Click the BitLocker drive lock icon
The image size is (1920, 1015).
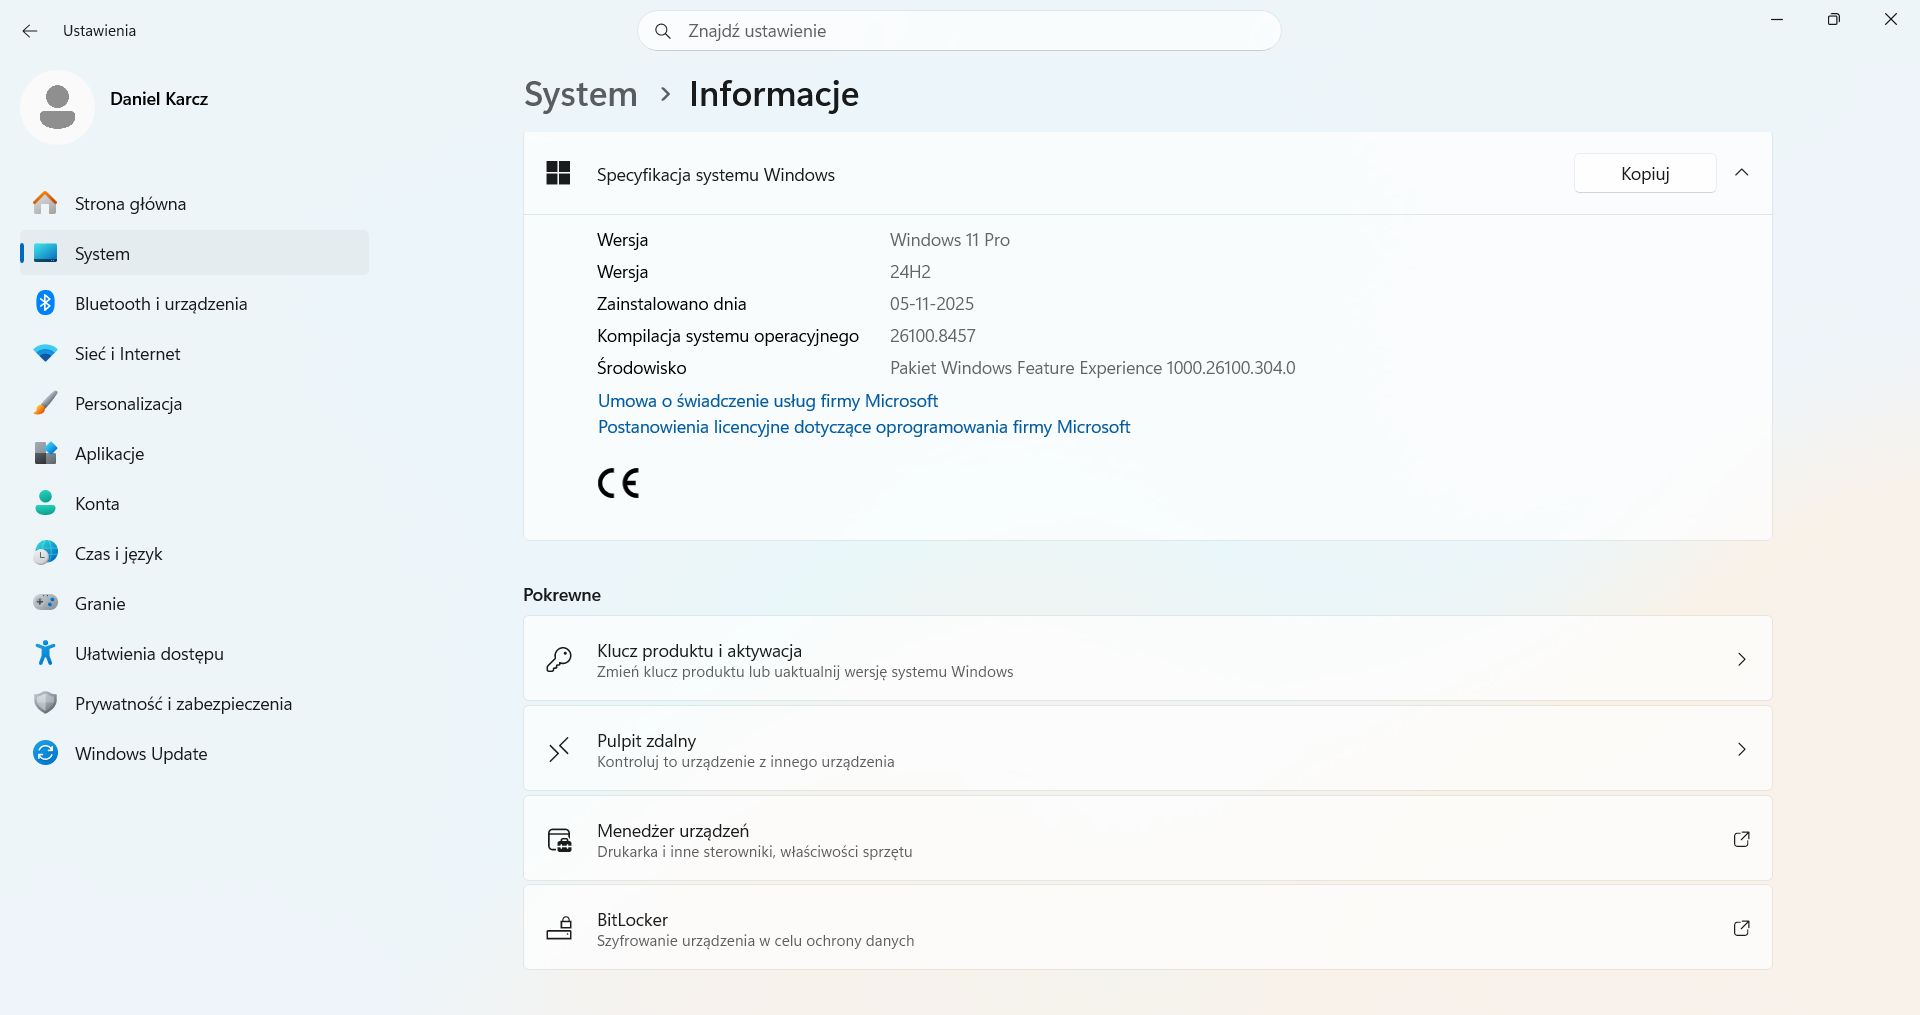point(559,928)
